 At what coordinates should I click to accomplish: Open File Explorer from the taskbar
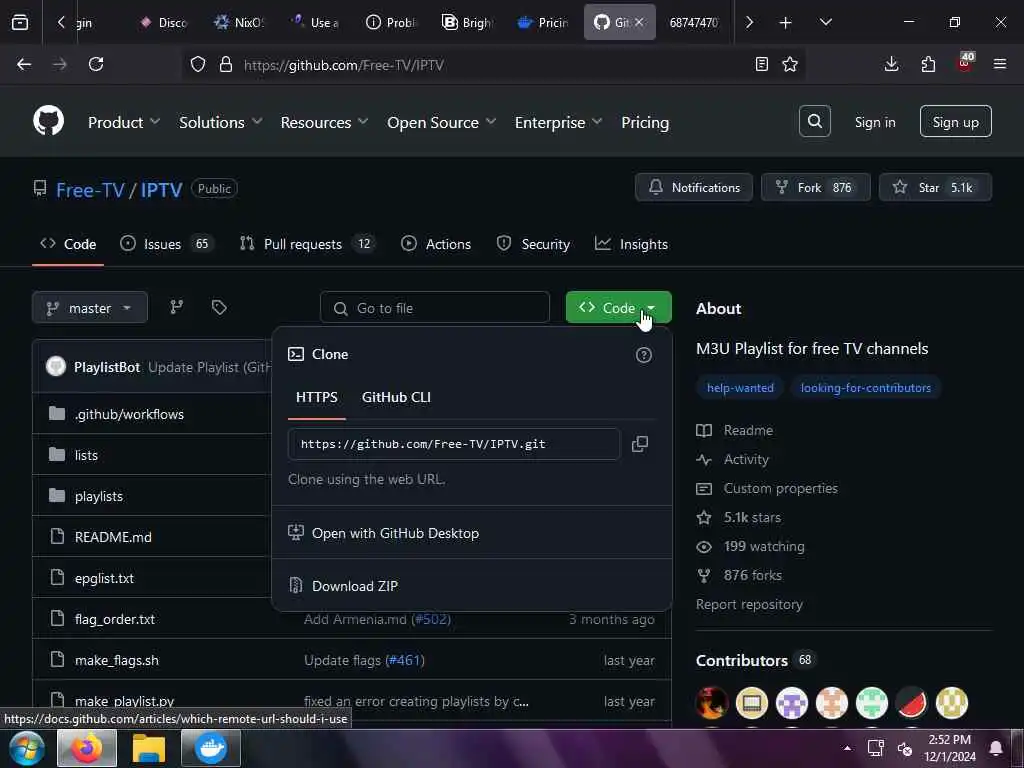pos(149,748)
